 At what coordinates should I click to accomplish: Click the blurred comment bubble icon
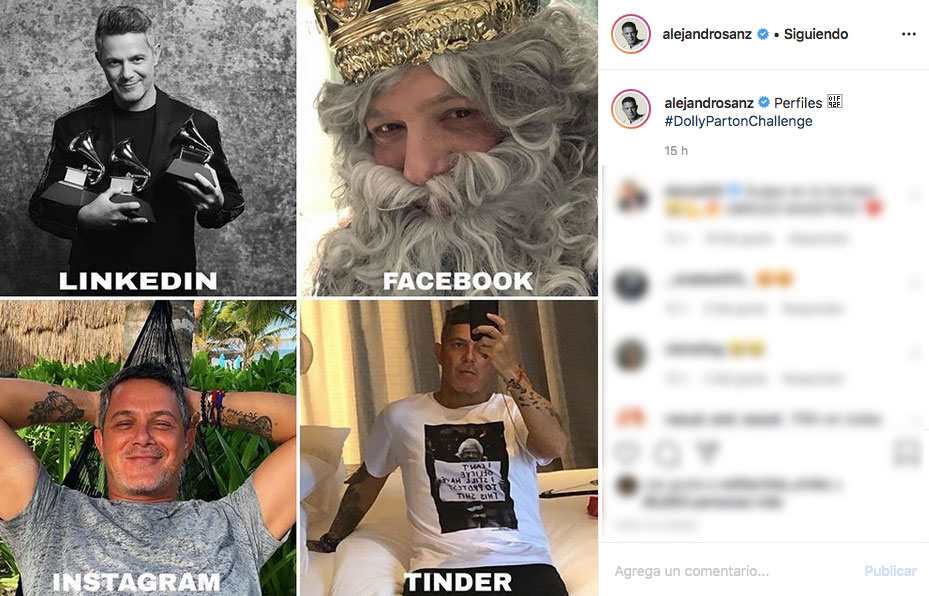point(667,453)
